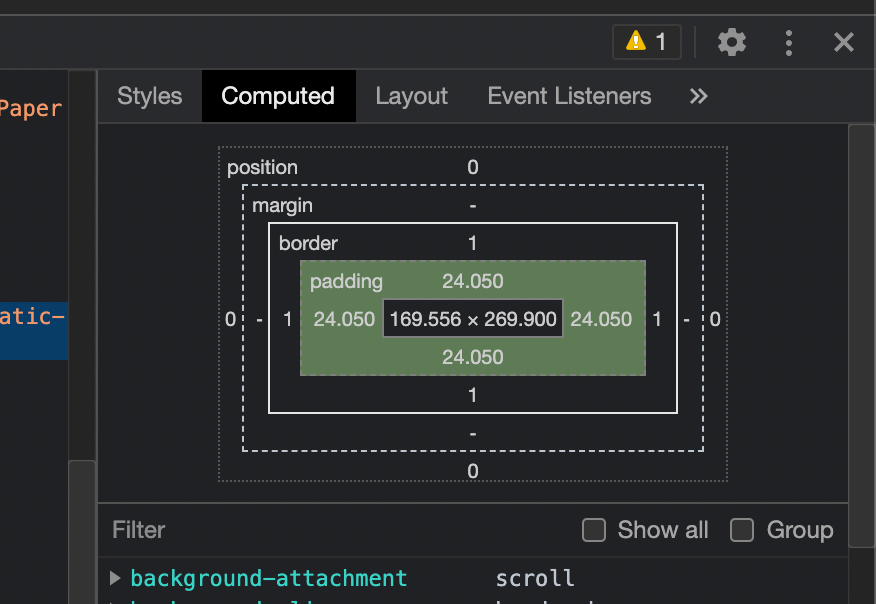Open the customize DevTools three-dot menu

(x=788, y=42)
